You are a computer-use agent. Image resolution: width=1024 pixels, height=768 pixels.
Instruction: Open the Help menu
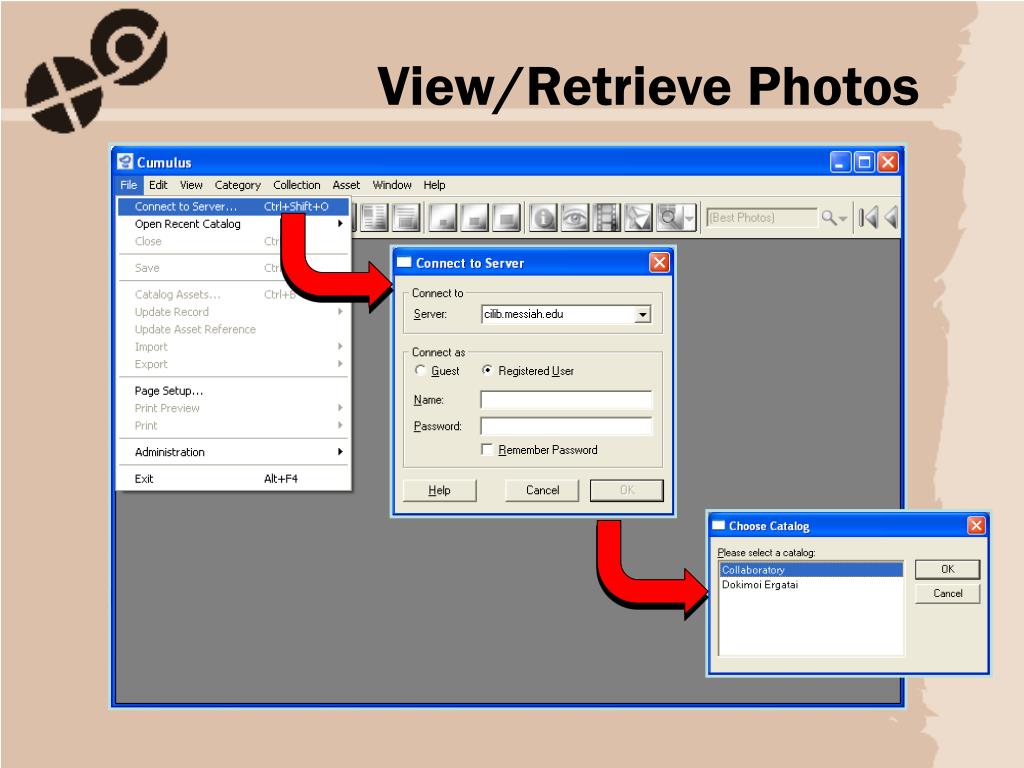pyautogui.click(x=434, y=185)
